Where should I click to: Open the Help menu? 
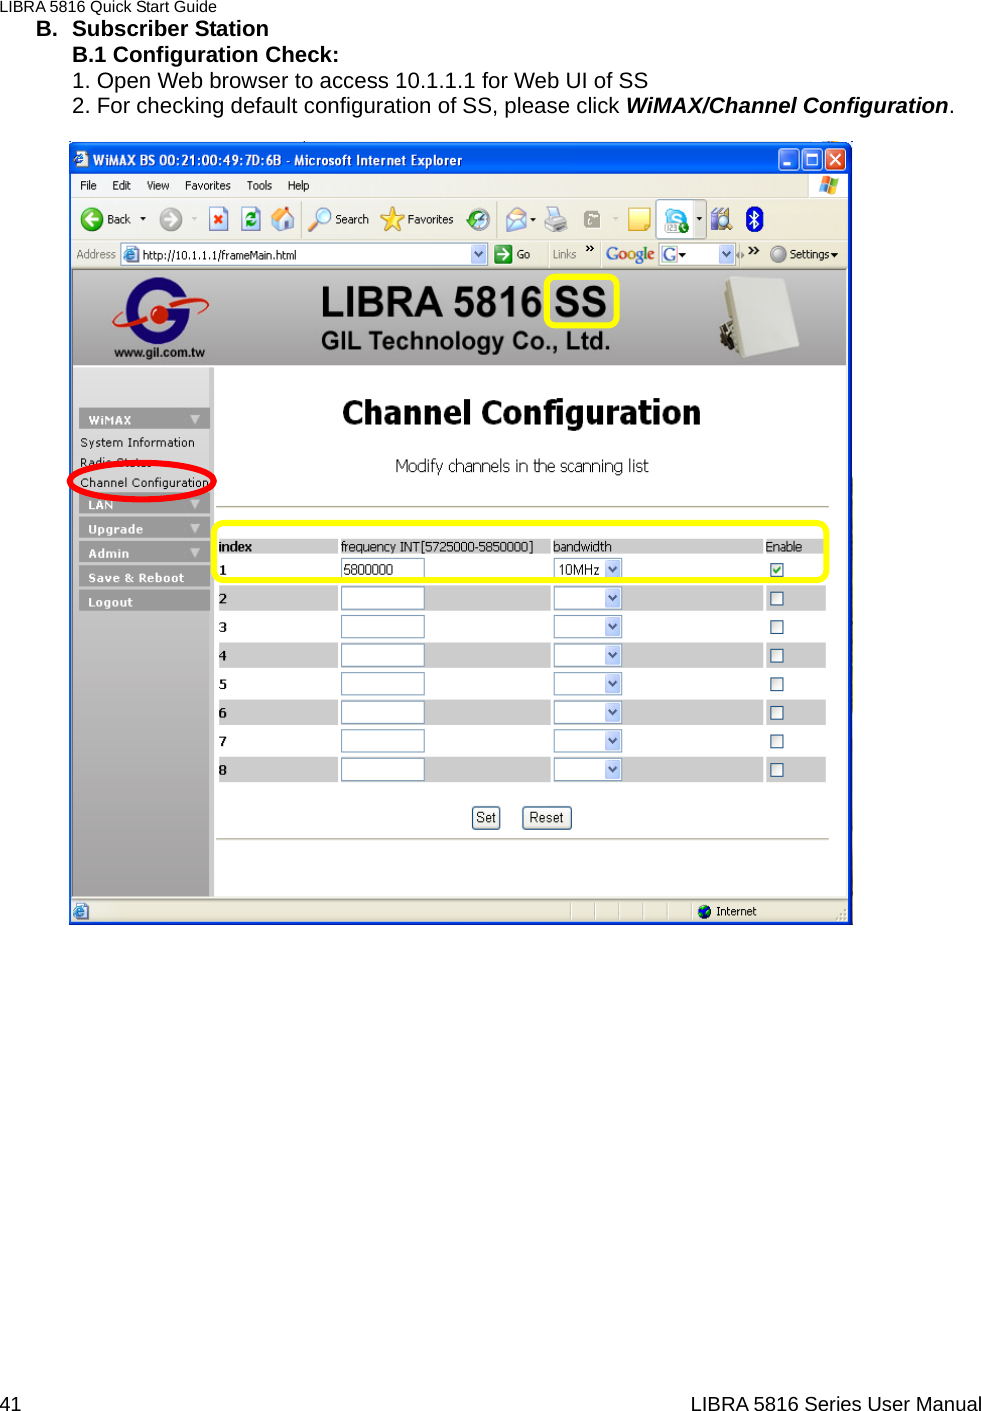pos(298,185)
